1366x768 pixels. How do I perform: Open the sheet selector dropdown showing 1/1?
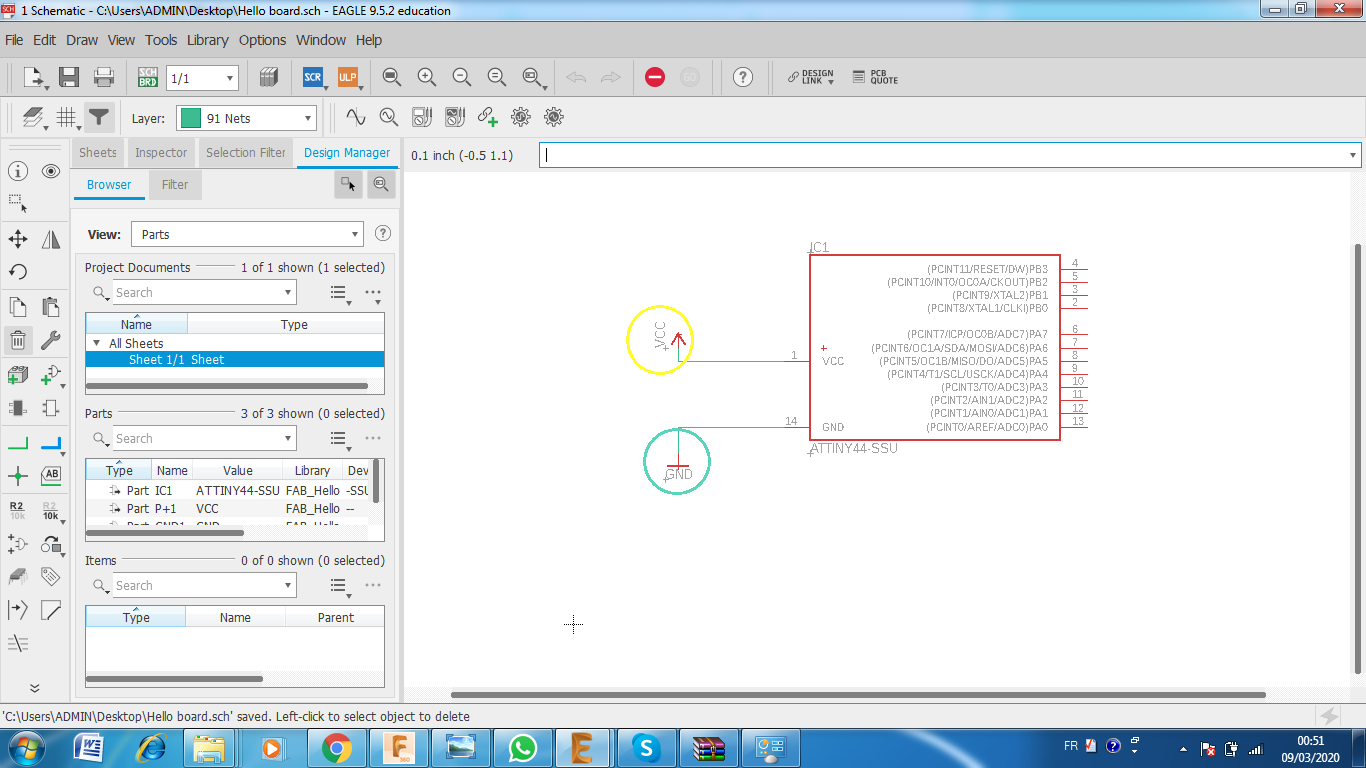(x=202, y=78)
